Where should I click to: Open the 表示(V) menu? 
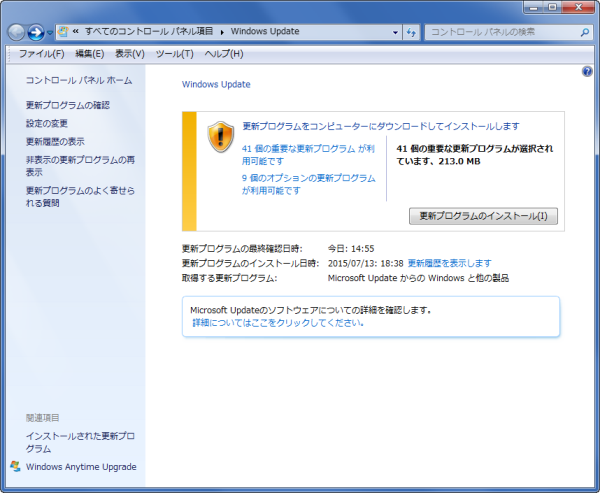[130, 54]
